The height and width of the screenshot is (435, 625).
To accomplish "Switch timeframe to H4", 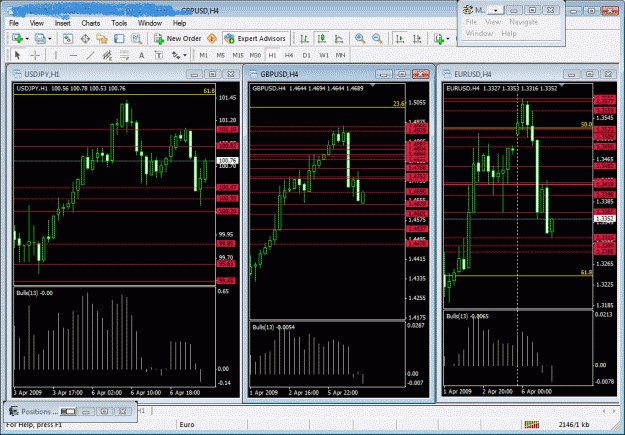I will tap(289, 55).
